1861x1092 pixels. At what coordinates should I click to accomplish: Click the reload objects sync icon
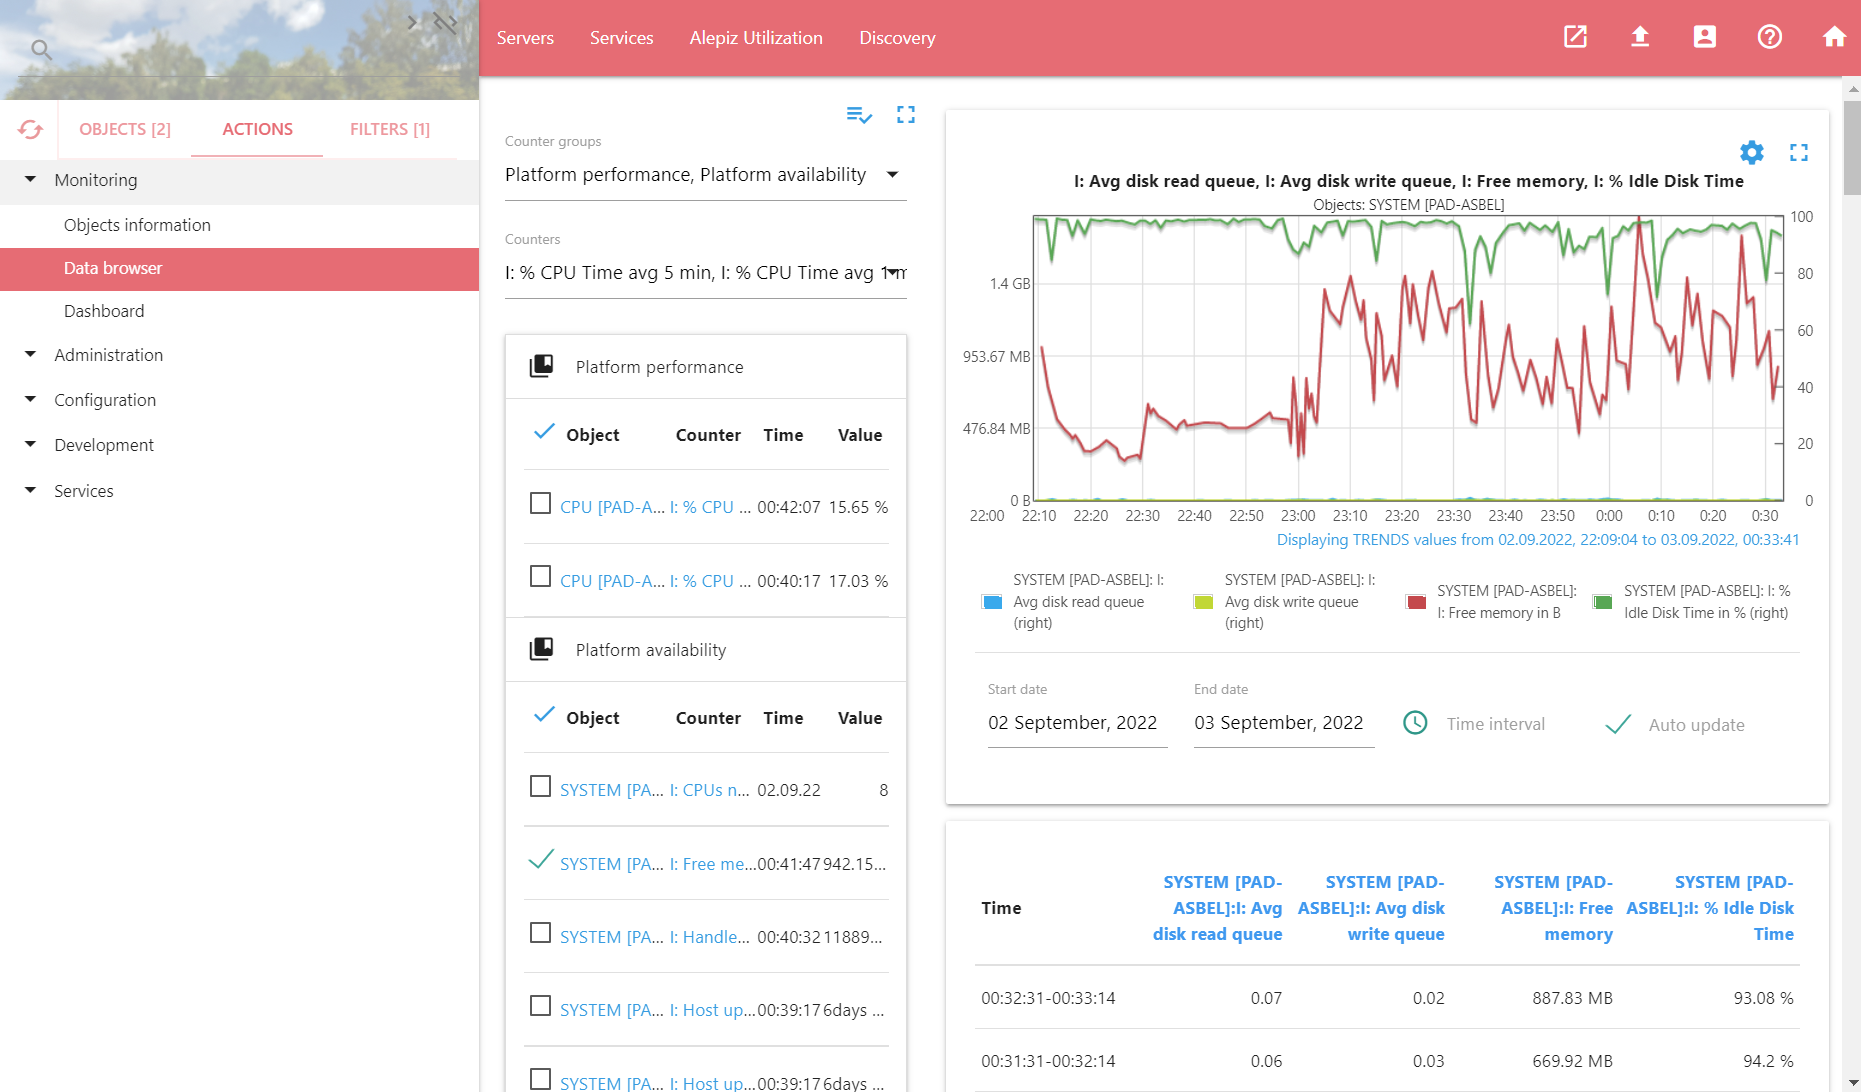30,129
